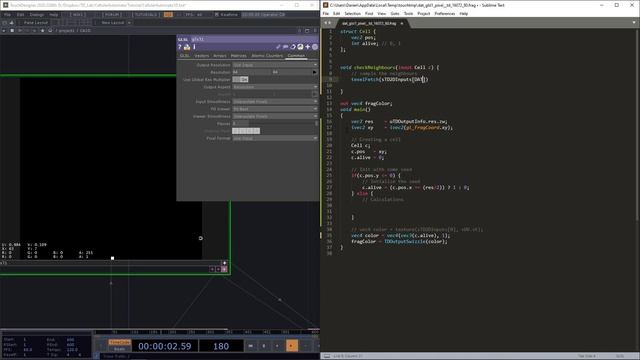640x360 pixels.
Task: Expand the Resolution row arrow
Action: click(315, 72)
